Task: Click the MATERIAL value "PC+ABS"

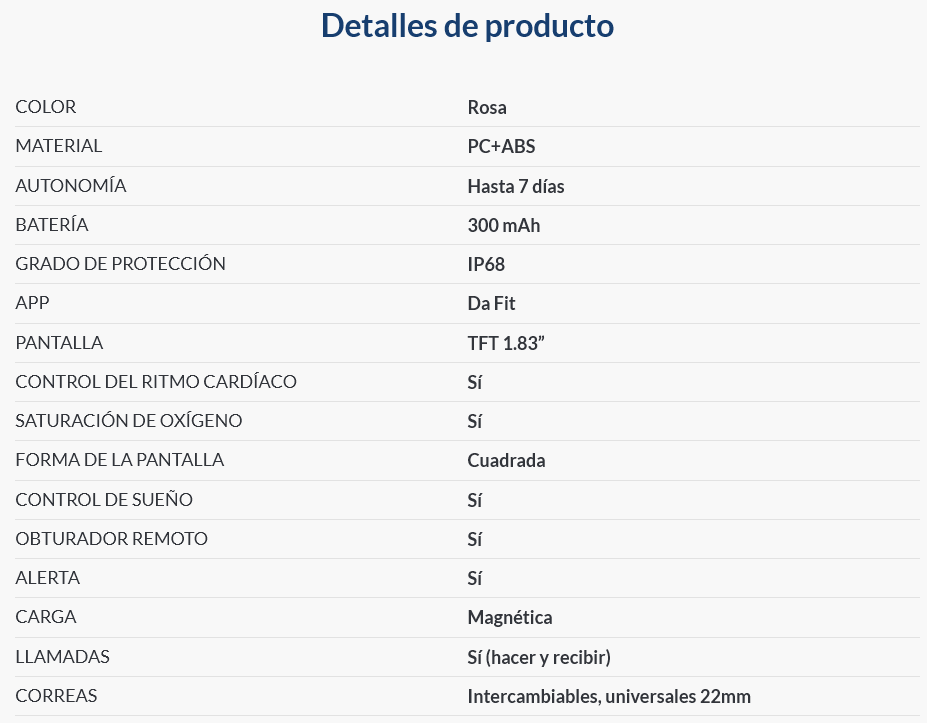Action: [x=501, y=147]
